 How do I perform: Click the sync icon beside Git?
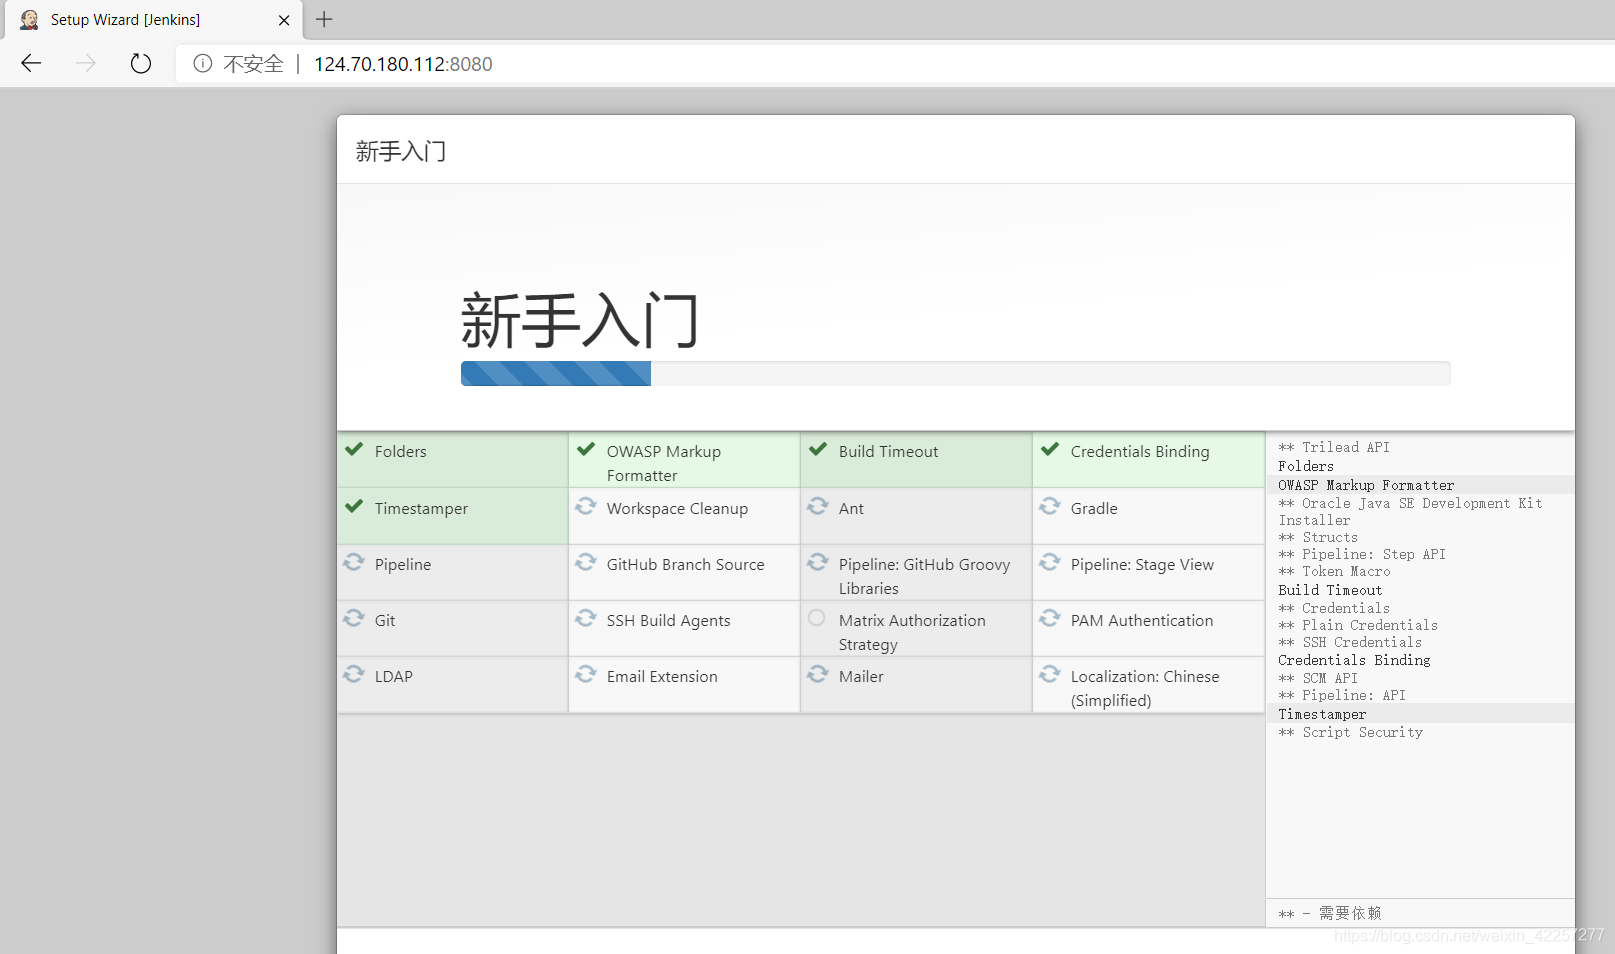pos(354,618)
